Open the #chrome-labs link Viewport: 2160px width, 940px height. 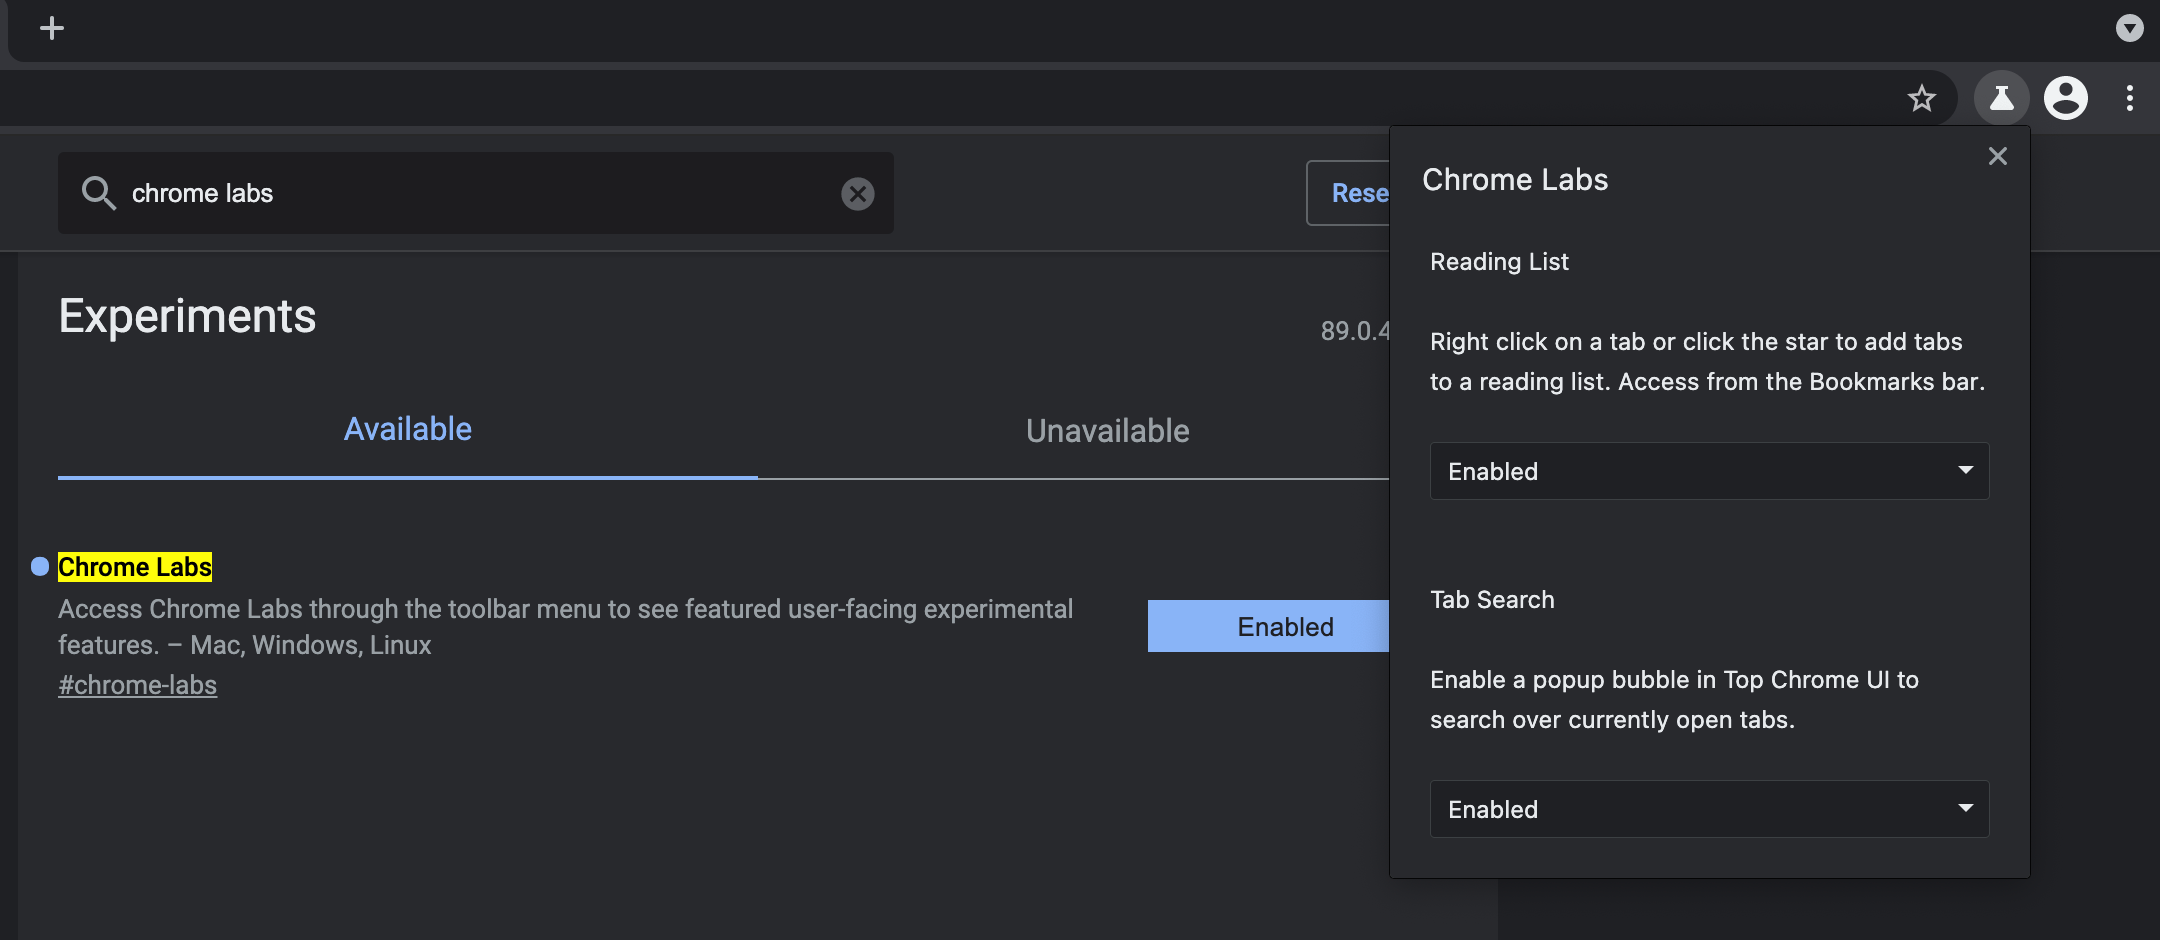(138, 684)
